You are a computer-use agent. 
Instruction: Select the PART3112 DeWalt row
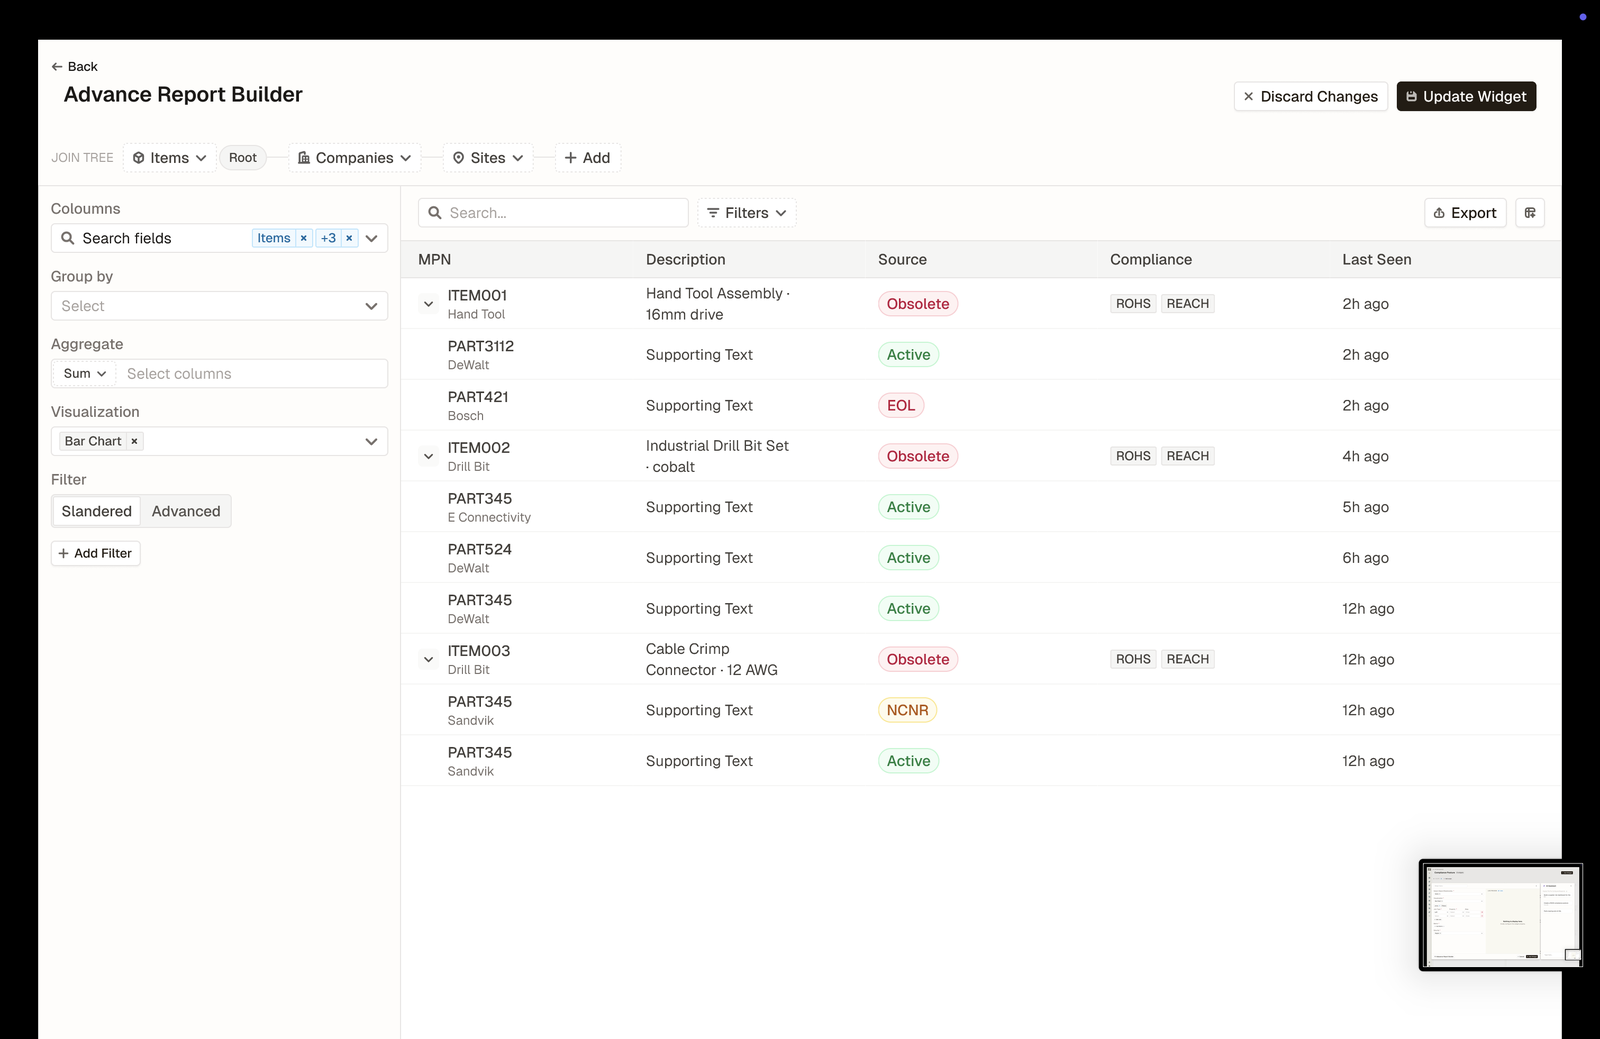click(x=980, y=355)
